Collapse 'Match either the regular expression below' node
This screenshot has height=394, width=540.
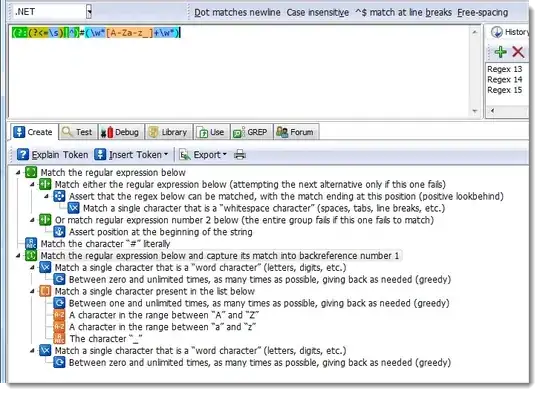(32, 184)
